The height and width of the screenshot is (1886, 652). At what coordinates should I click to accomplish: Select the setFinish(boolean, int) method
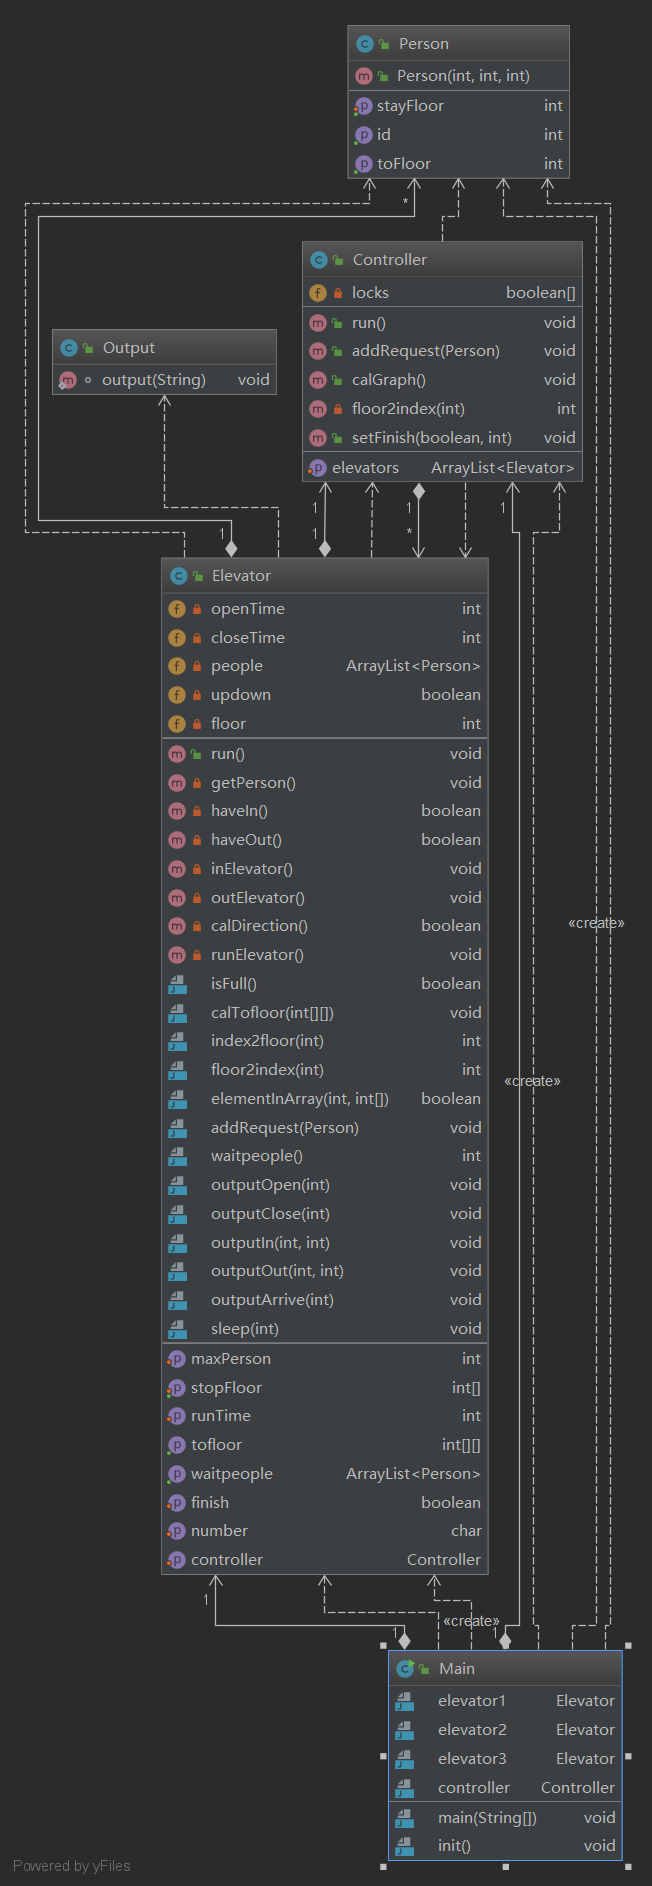coord(431,438)
